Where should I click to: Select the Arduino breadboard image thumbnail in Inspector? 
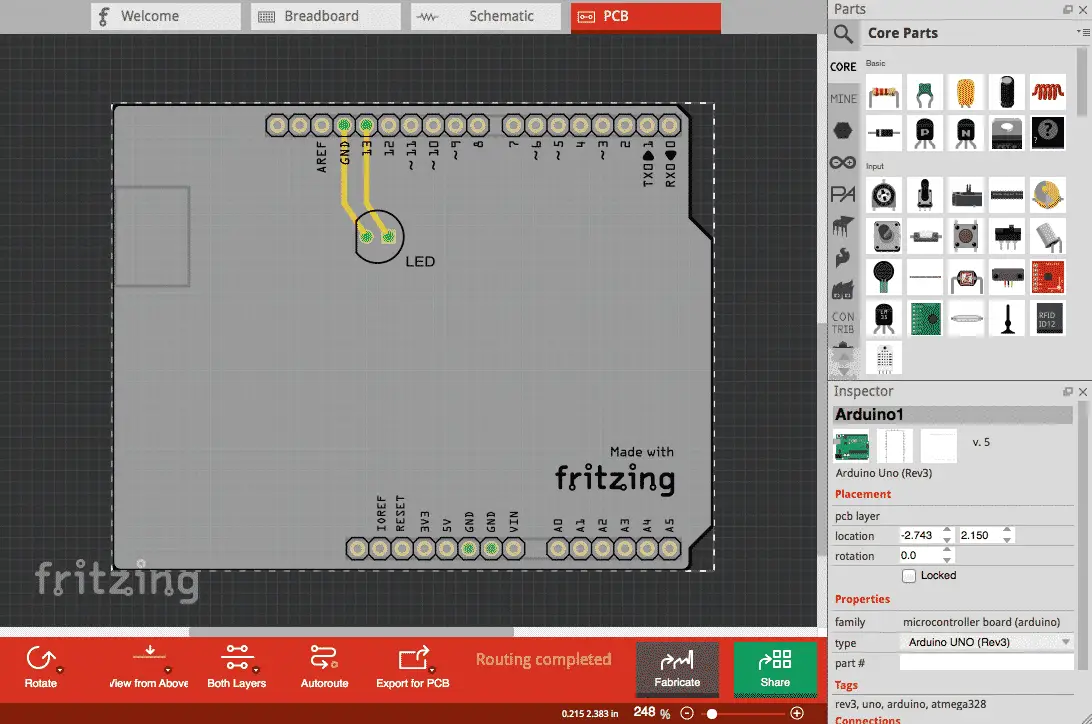pyautogui.click(x=852, y=446)
